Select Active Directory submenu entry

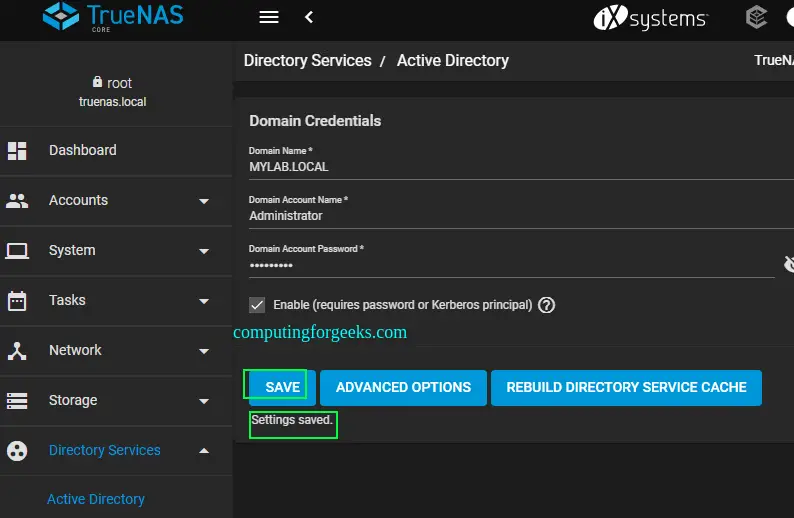point(96,499)
